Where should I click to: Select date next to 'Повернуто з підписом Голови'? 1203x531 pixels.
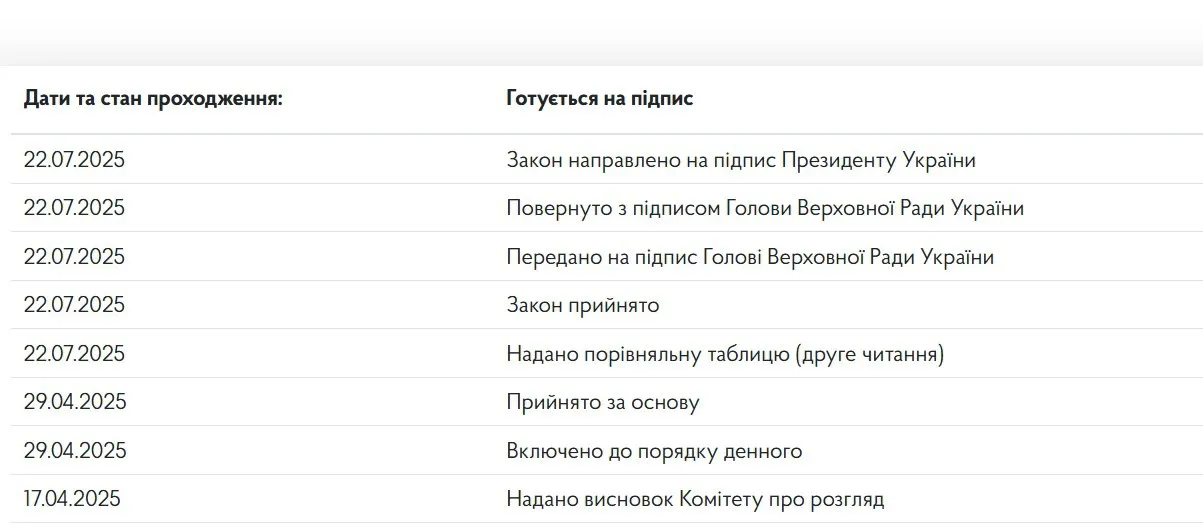(x=75, y=209)
